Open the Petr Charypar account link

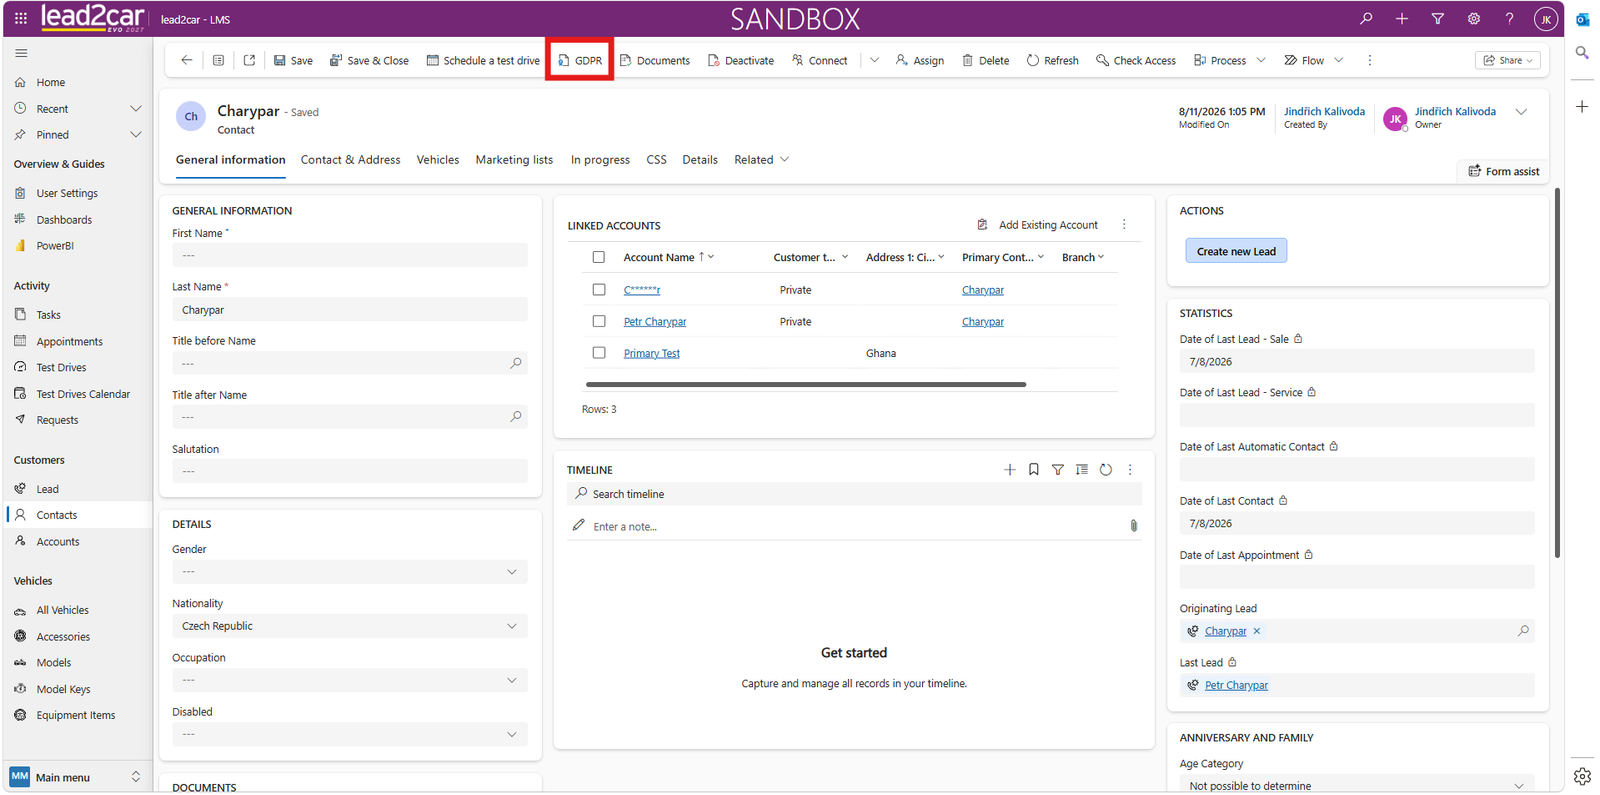point(655,322)
